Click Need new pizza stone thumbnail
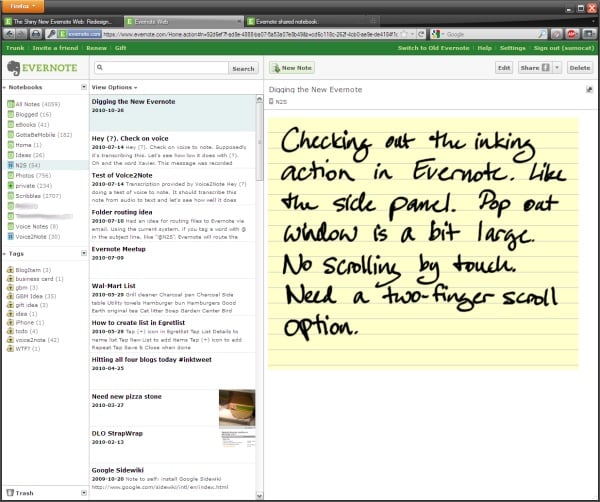This screenshot has height=502, width=600. click(x=237, y=408)
